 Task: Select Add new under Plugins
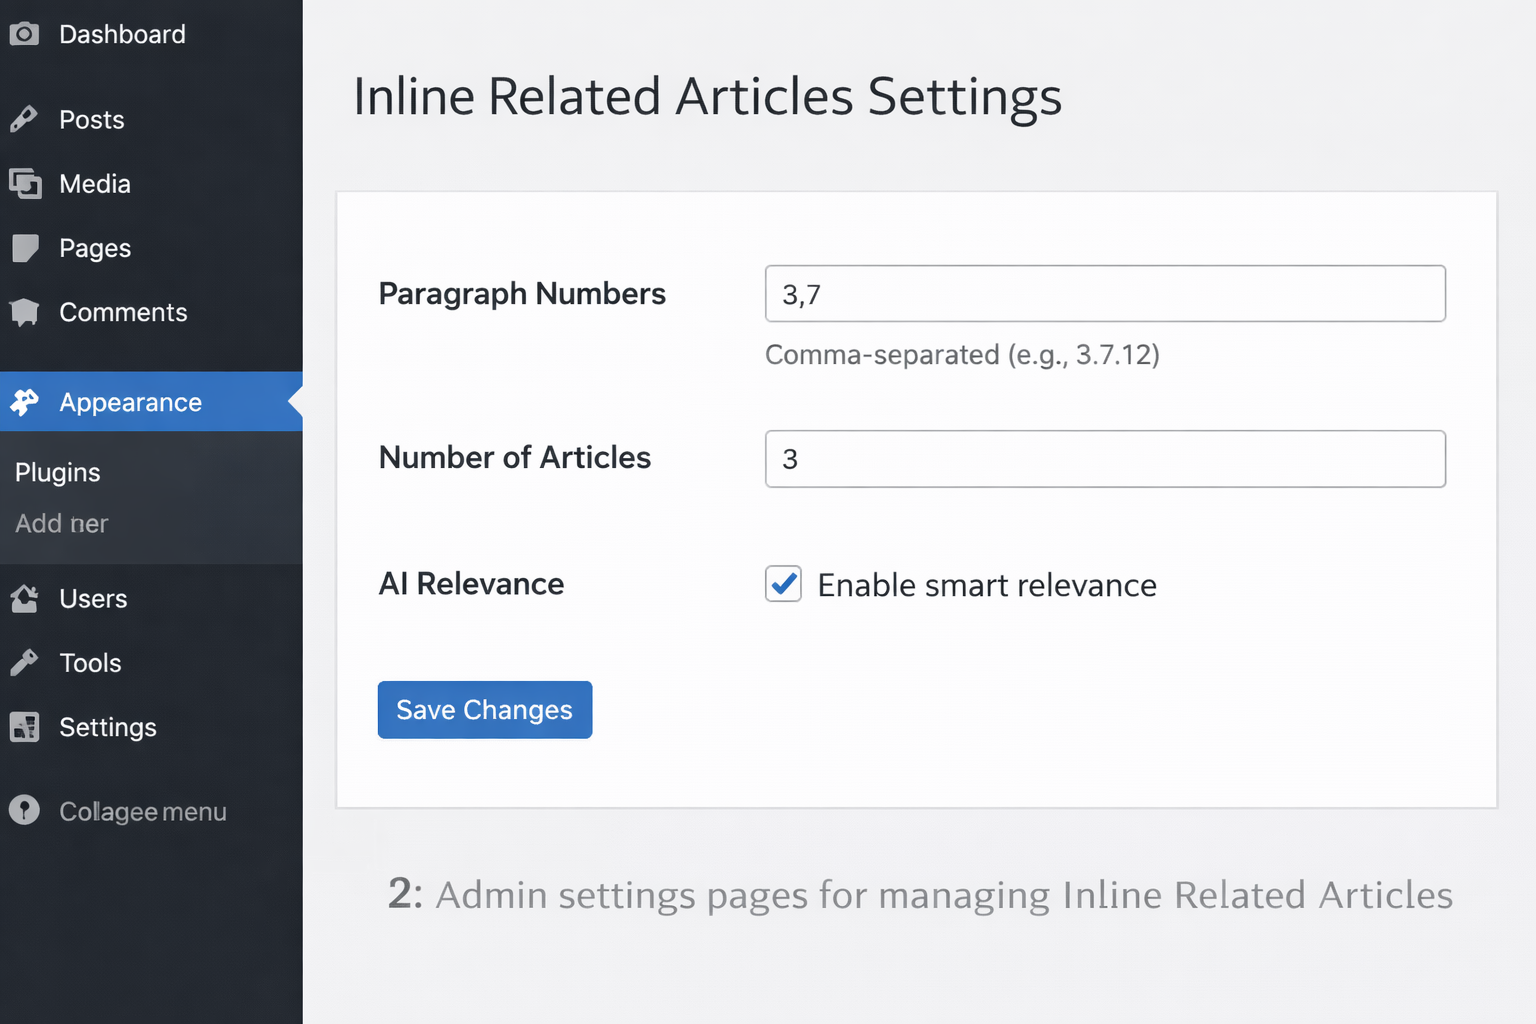click(x=61, y=523)
